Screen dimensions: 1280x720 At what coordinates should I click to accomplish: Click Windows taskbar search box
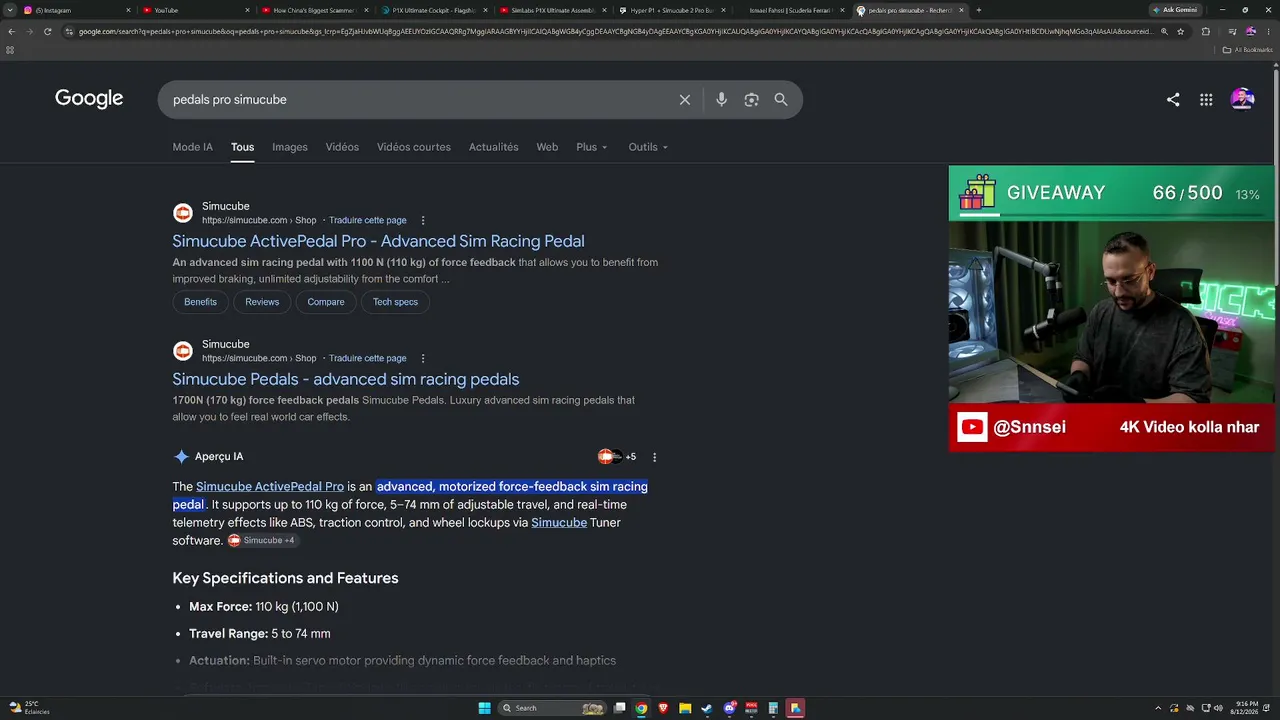coord(553,708)
